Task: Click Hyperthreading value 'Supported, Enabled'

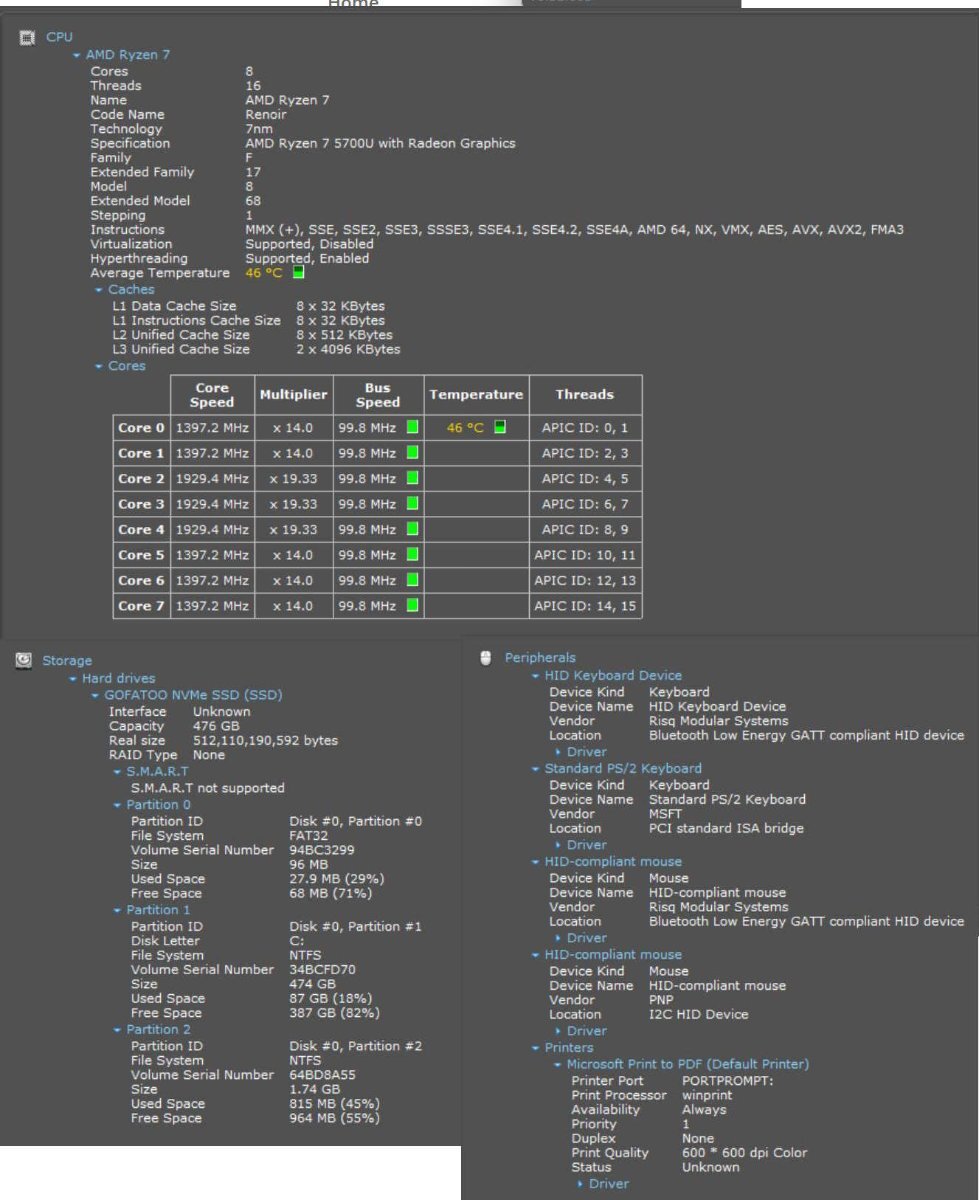Action: pos(307,258)
